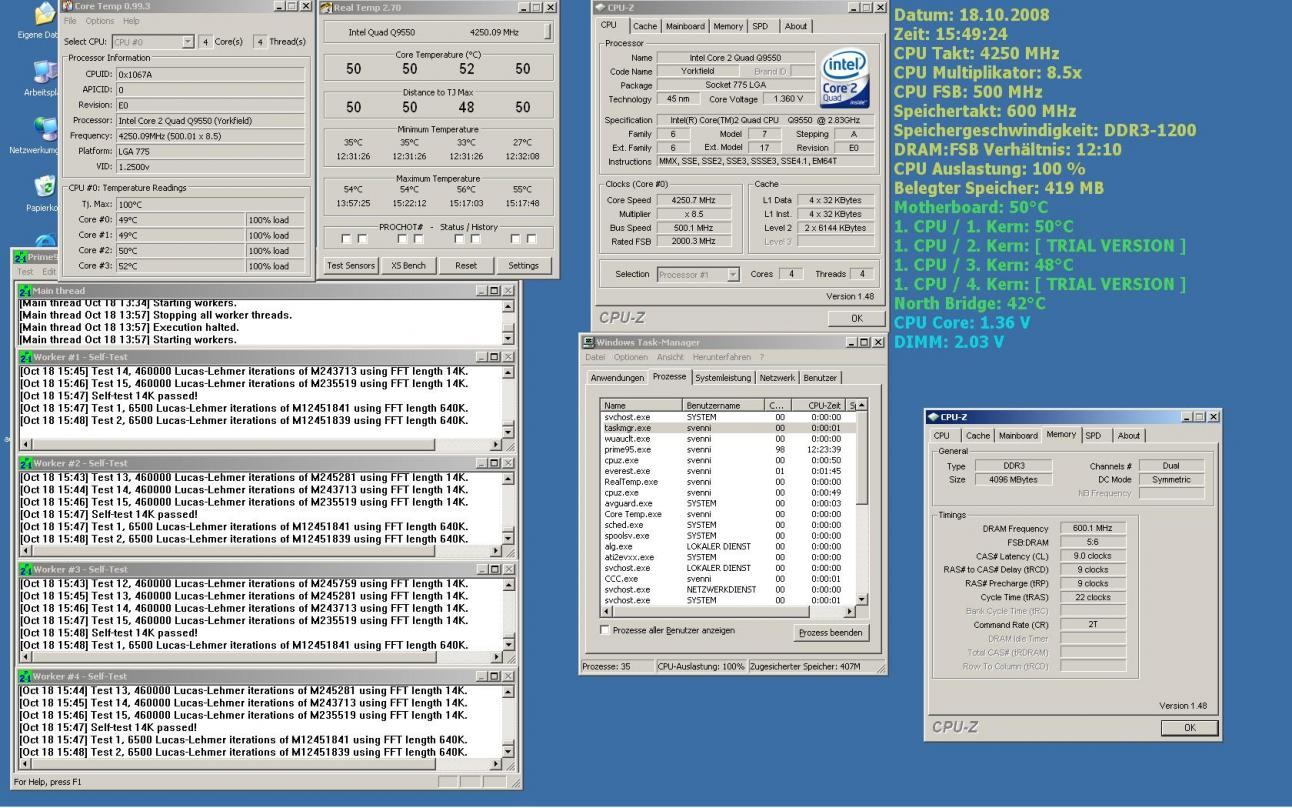Click OK in the CPU-Z memory window
The height and width of the screenshot is (808, 1292).
coord(1189,727)
